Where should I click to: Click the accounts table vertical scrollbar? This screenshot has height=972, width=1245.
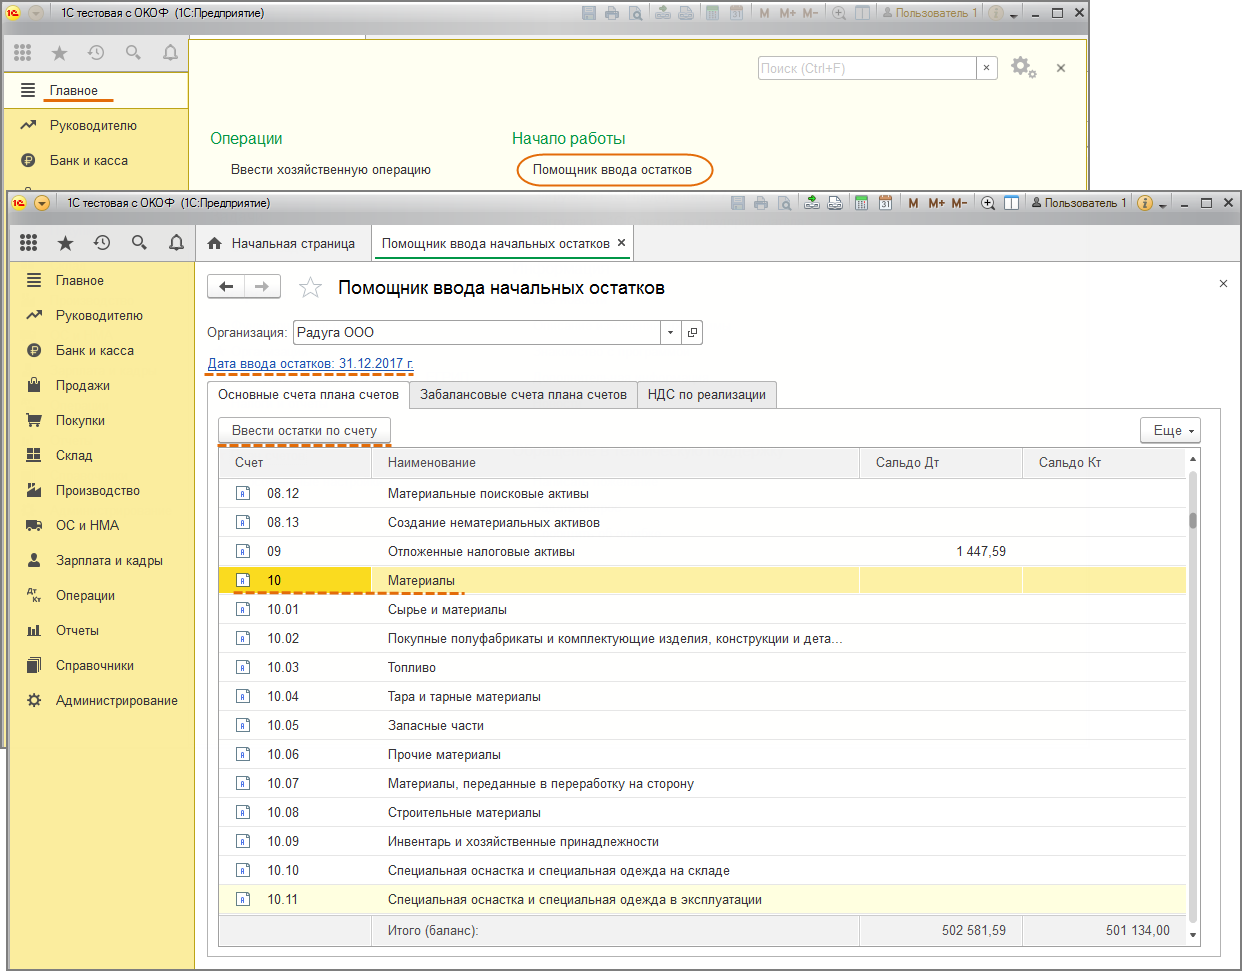click(1192, 700)
